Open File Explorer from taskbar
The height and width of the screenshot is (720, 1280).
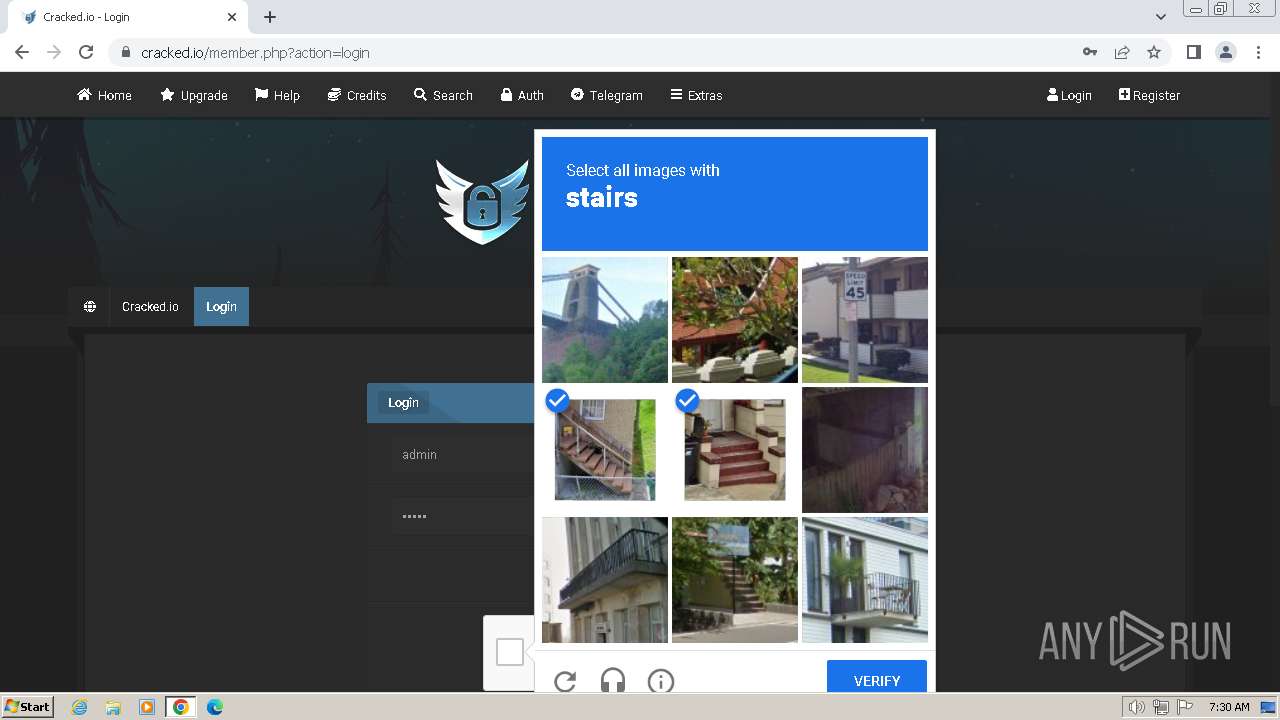point(113,707)
